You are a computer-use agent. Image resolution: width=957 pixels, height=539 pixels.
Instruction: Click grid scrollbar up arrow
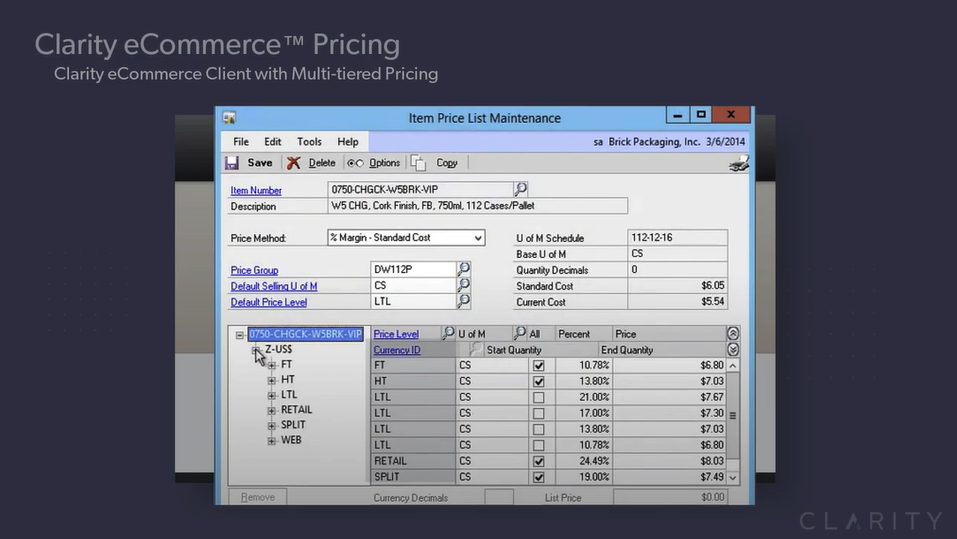(x=733, y=366)
